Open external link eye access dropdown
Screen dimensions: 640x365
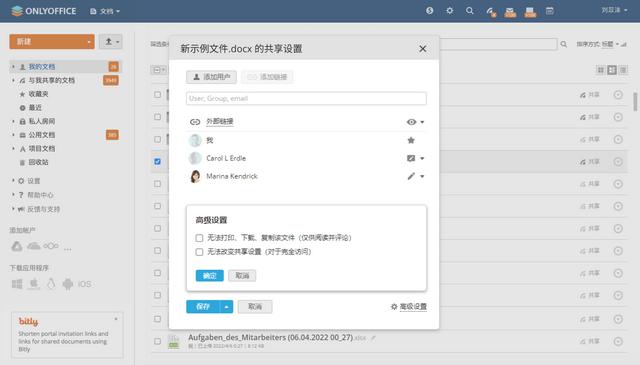[x=416, y=122]
